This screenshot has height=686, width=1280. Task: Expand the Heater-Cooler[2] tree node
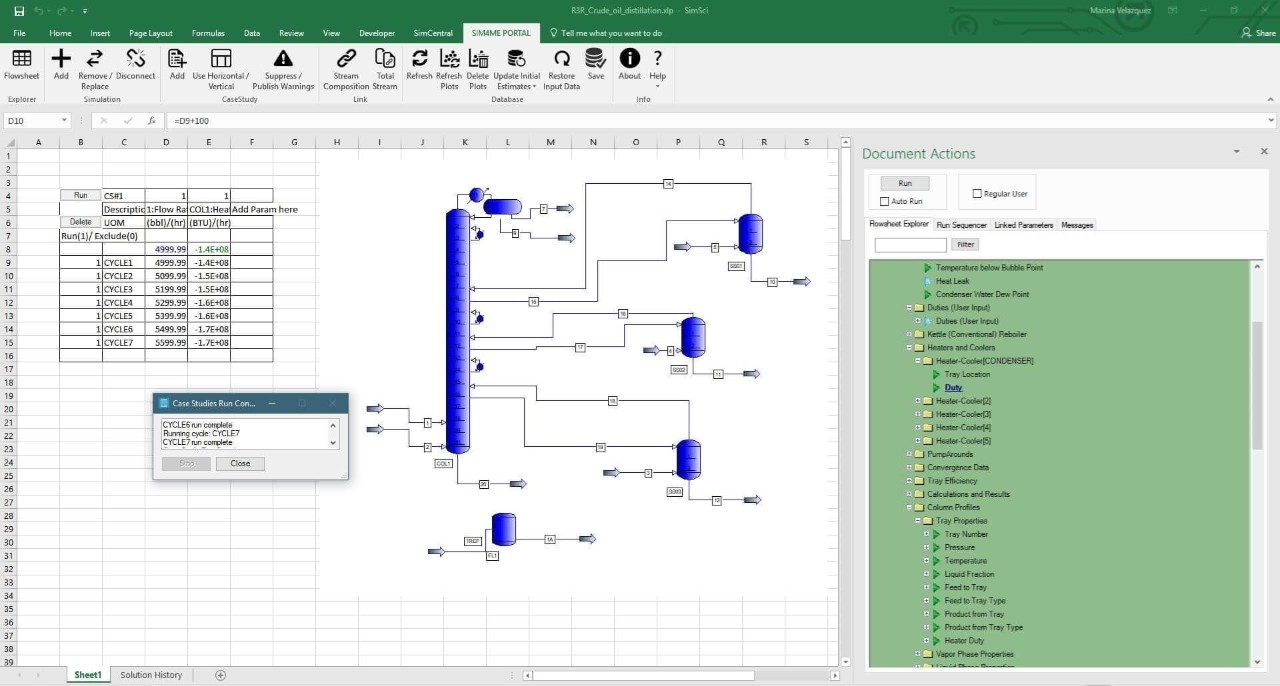pyautogui.click(x=918, y=401)
